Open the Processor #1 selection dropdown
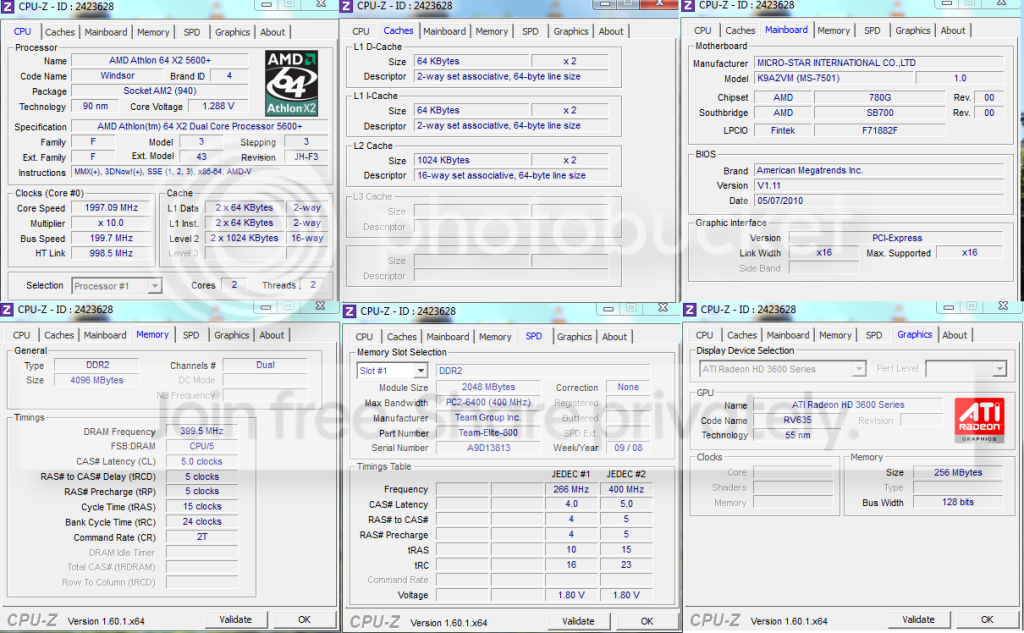Viewport: 1024px width, 633px height. coord(154,286)
